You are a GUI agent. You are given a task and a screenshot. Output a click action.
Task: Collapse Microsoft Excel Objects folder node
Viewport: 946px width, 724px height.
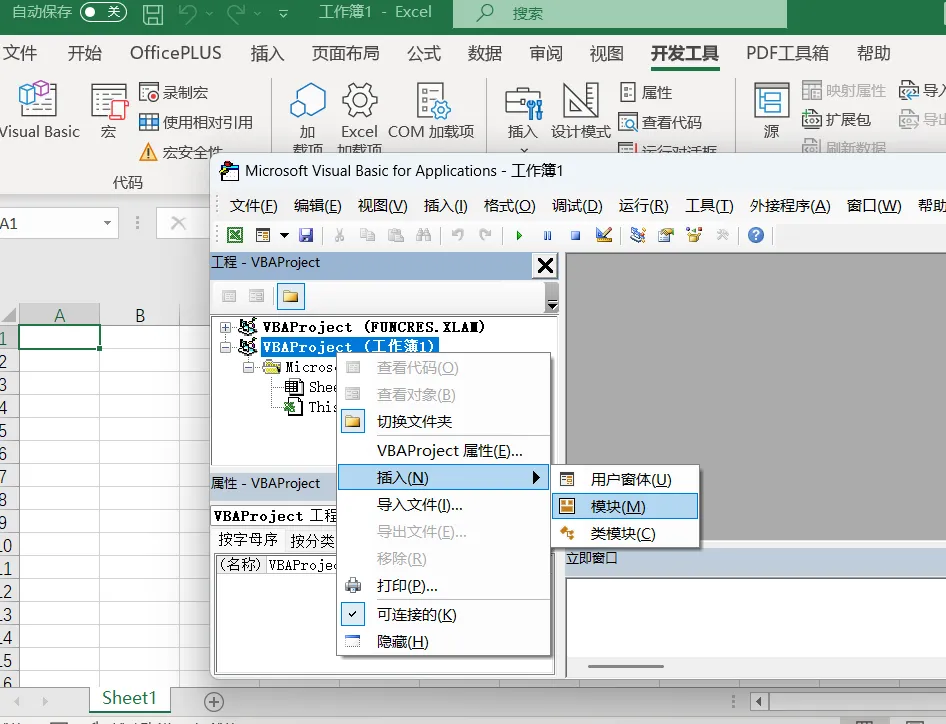pos(248,367)
